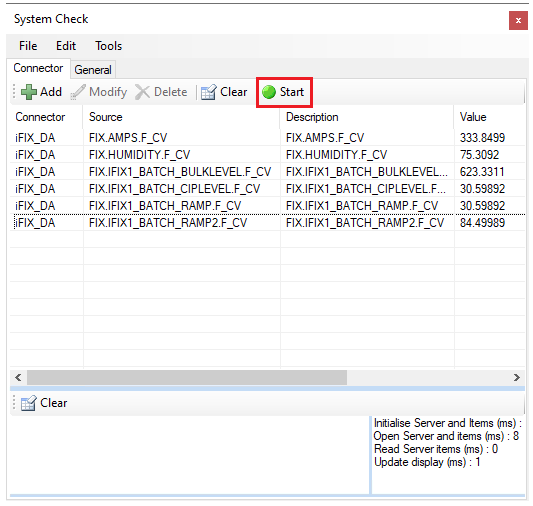The image size is (533, 506).
Task: Click the scrollbar right arrow
Action: point(517,377)
